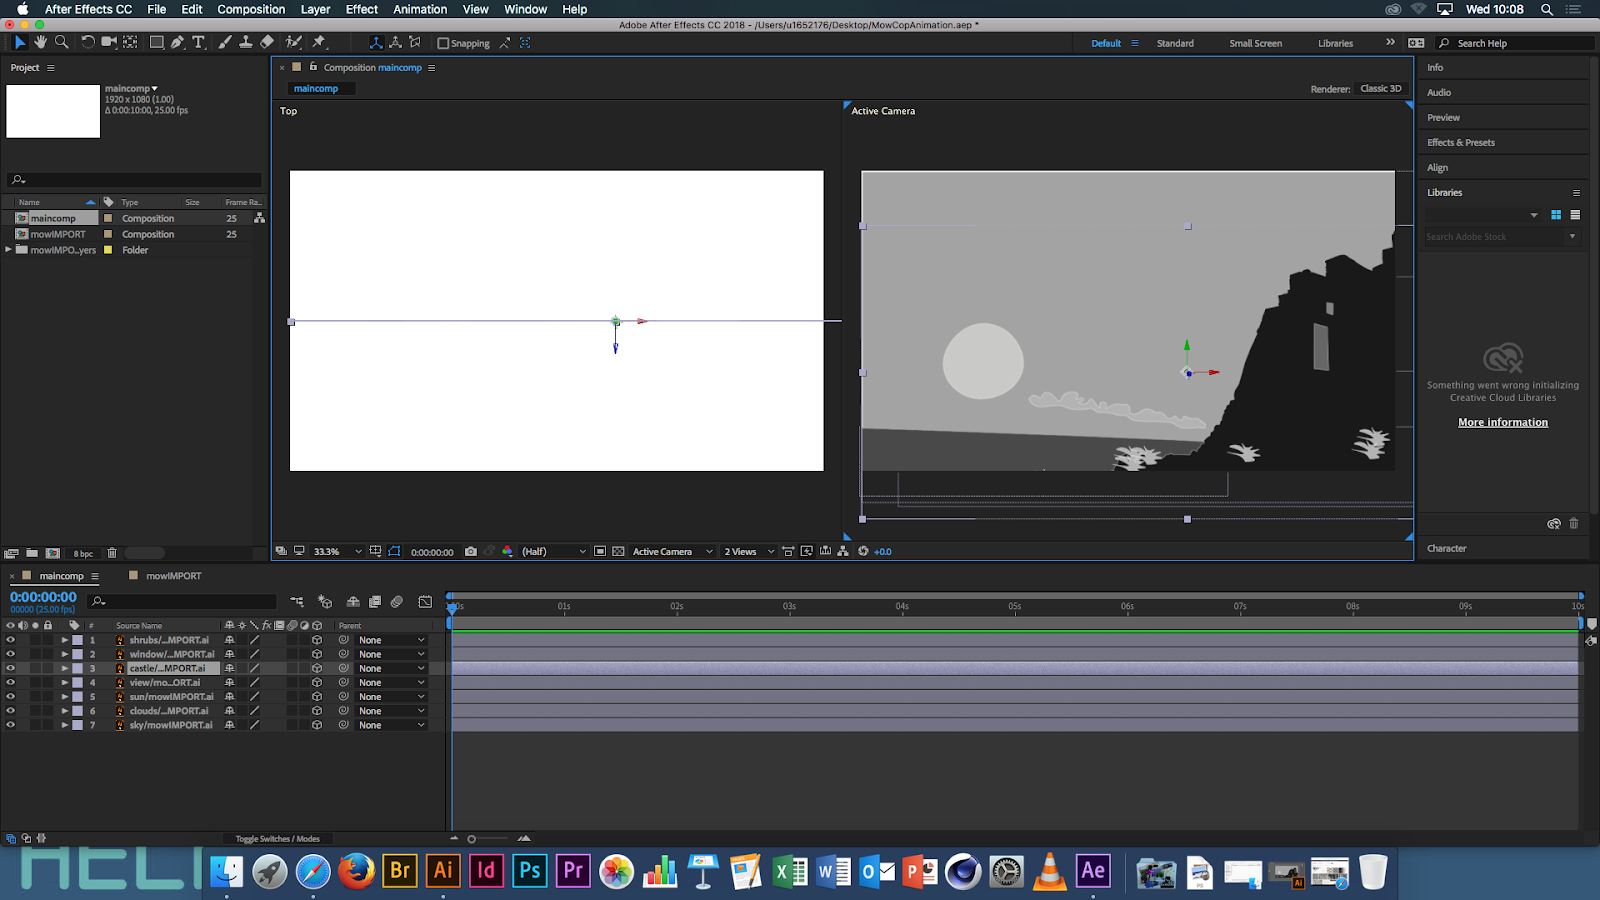Click the Composition Mini-Flowchart icon
The image size is (1600, 900).
pos(297,602)
